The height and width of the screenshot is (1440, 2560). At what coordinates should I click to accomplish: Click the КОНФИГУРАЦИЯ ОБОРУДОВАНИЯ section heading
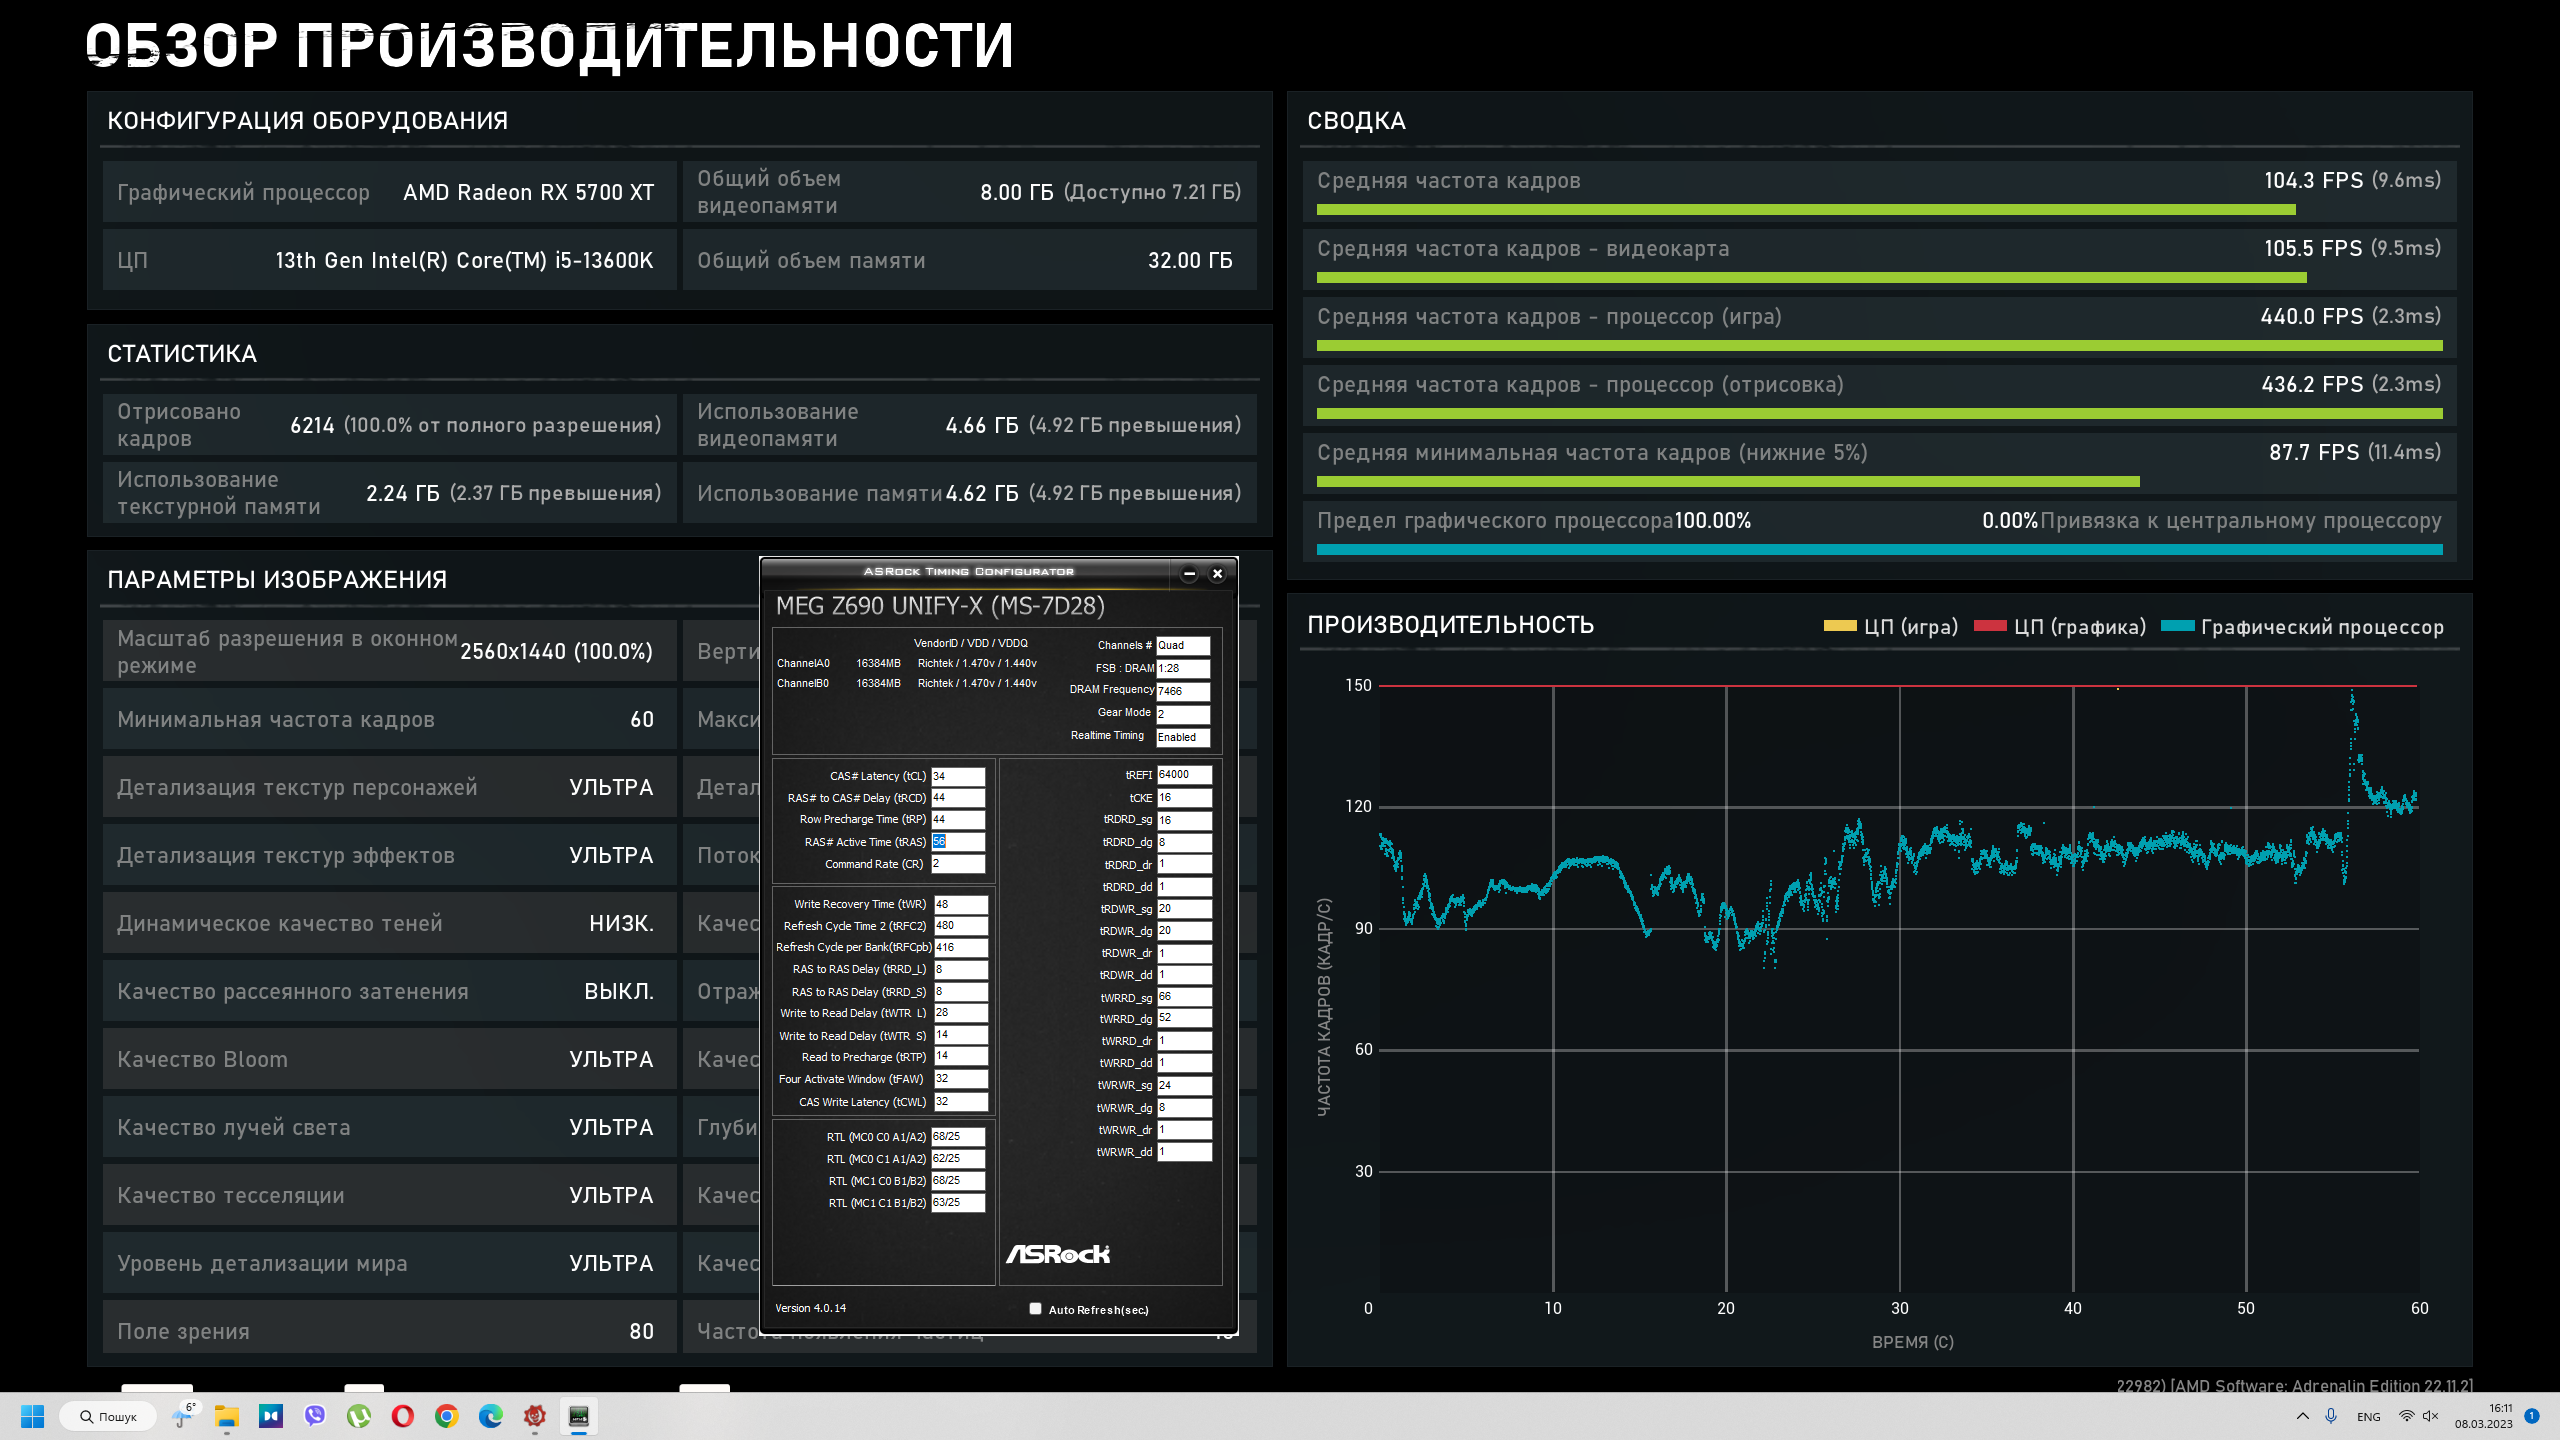pyautogui.click(x=307, y=121)
